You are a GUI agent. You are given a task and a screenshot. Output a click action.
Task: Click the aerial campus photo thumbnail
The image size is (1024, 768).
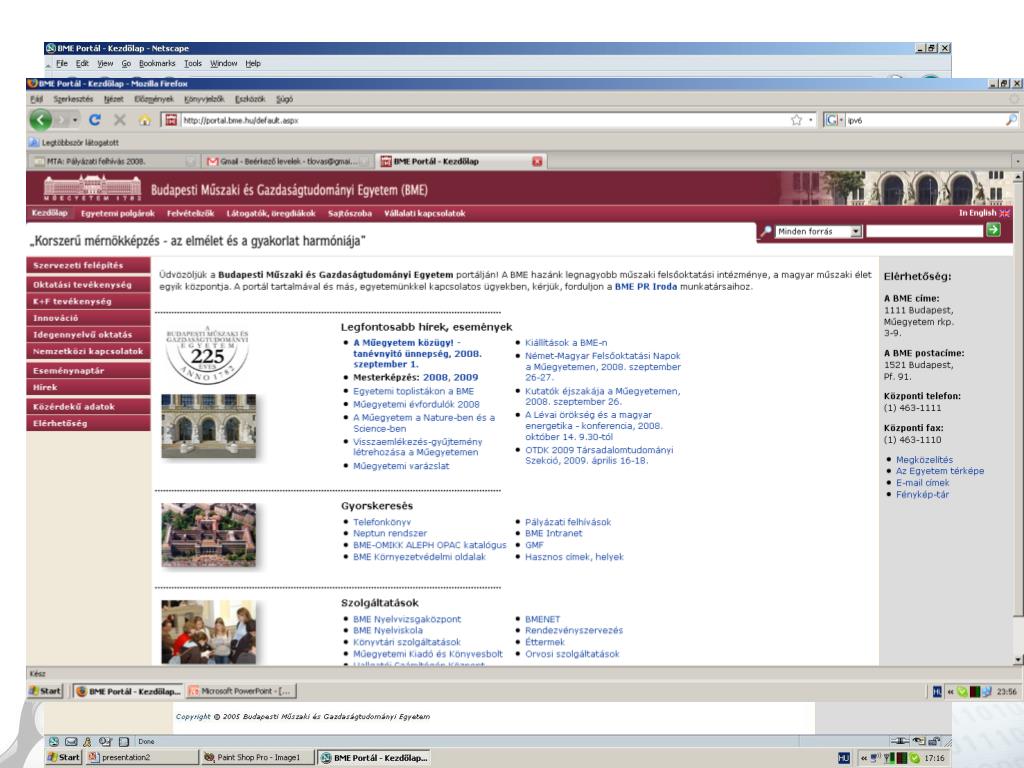tap(208, 534)
